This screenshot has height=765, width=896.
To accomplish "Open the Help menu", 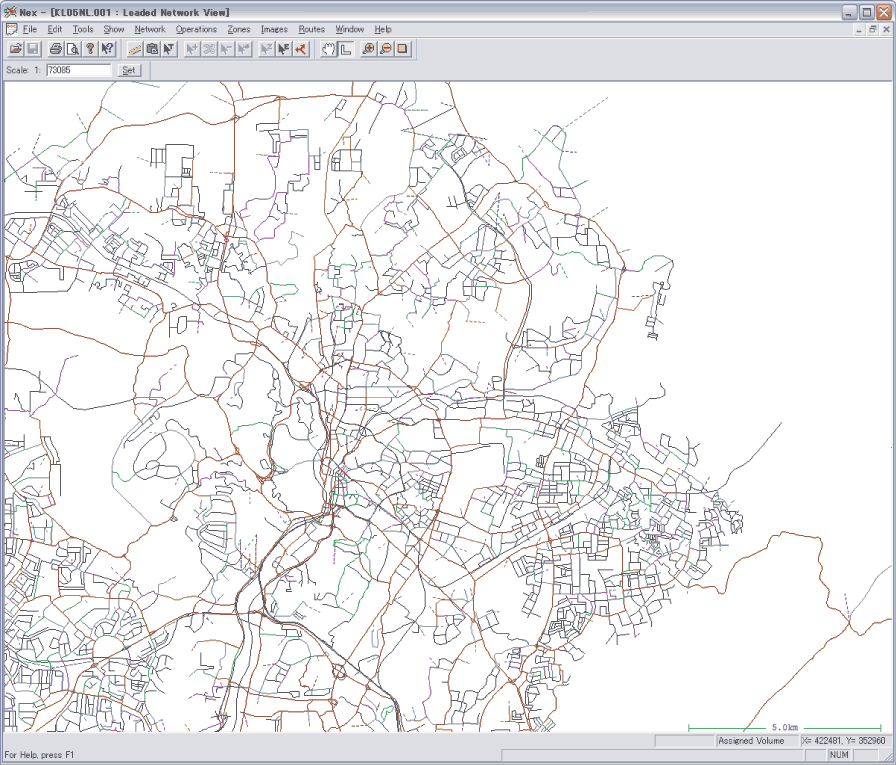I will (383, 29).
